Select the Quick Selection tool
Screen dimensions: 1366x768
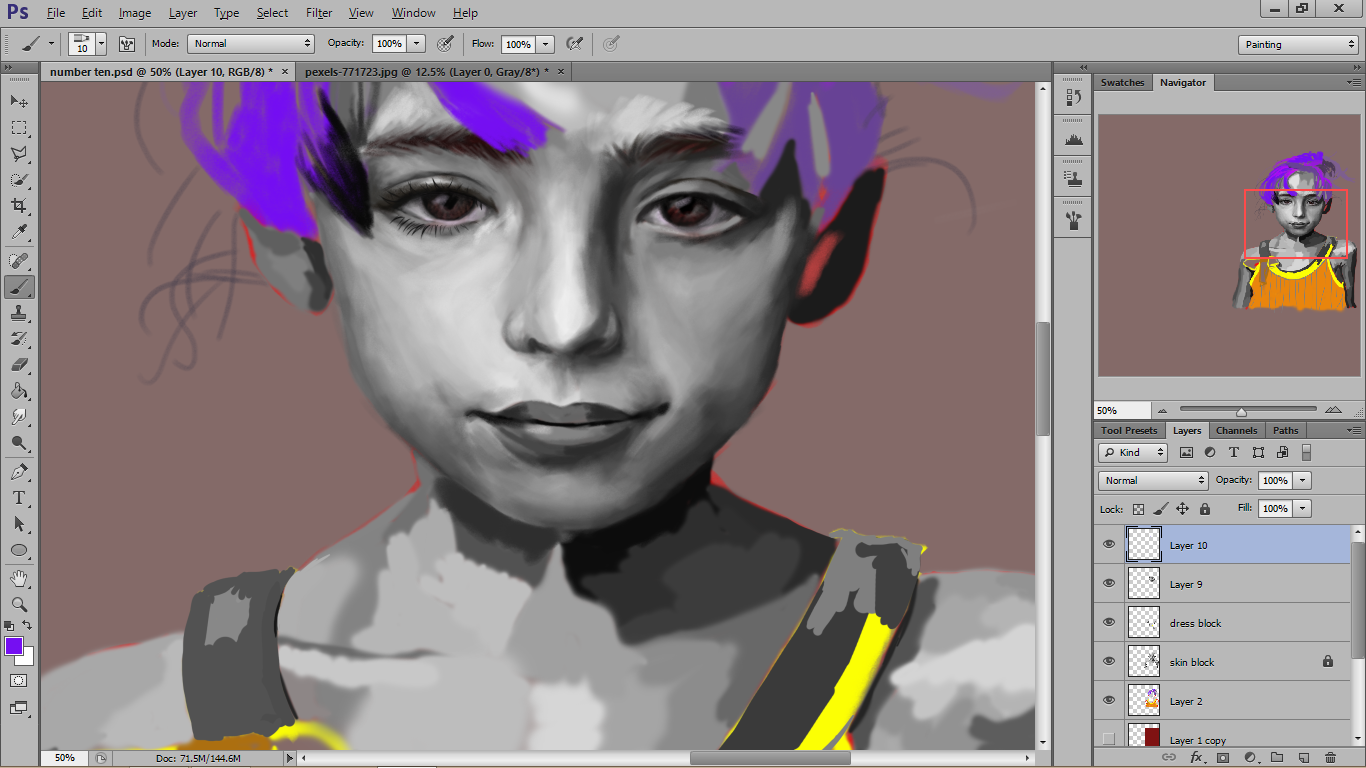pos(19,179)
